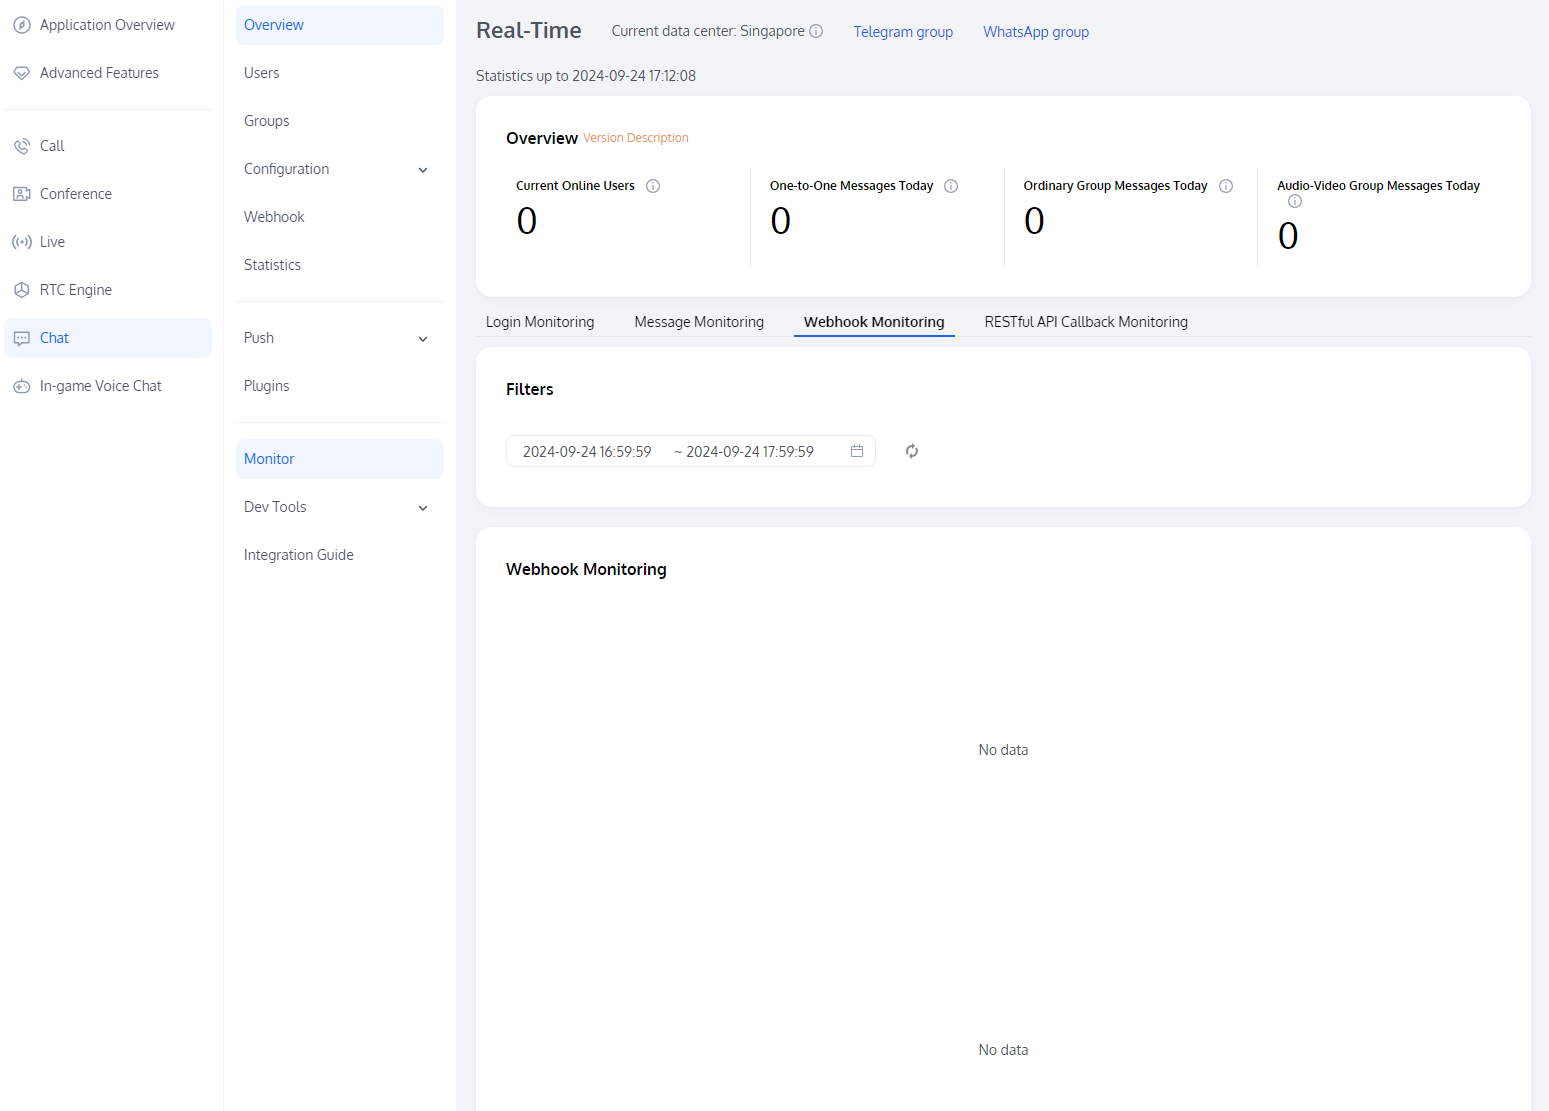Click the refresh icon beside the date filter
The width and height of the screenshot is (1549, 1111).
click(911, 451)
